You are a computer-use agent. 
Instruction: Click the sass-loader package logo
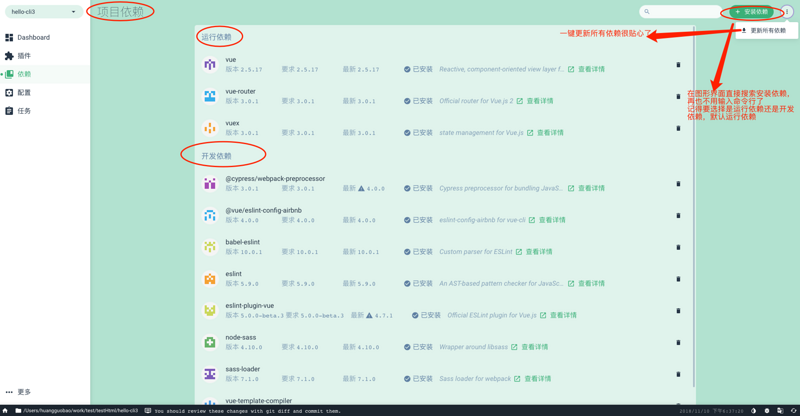210,374
